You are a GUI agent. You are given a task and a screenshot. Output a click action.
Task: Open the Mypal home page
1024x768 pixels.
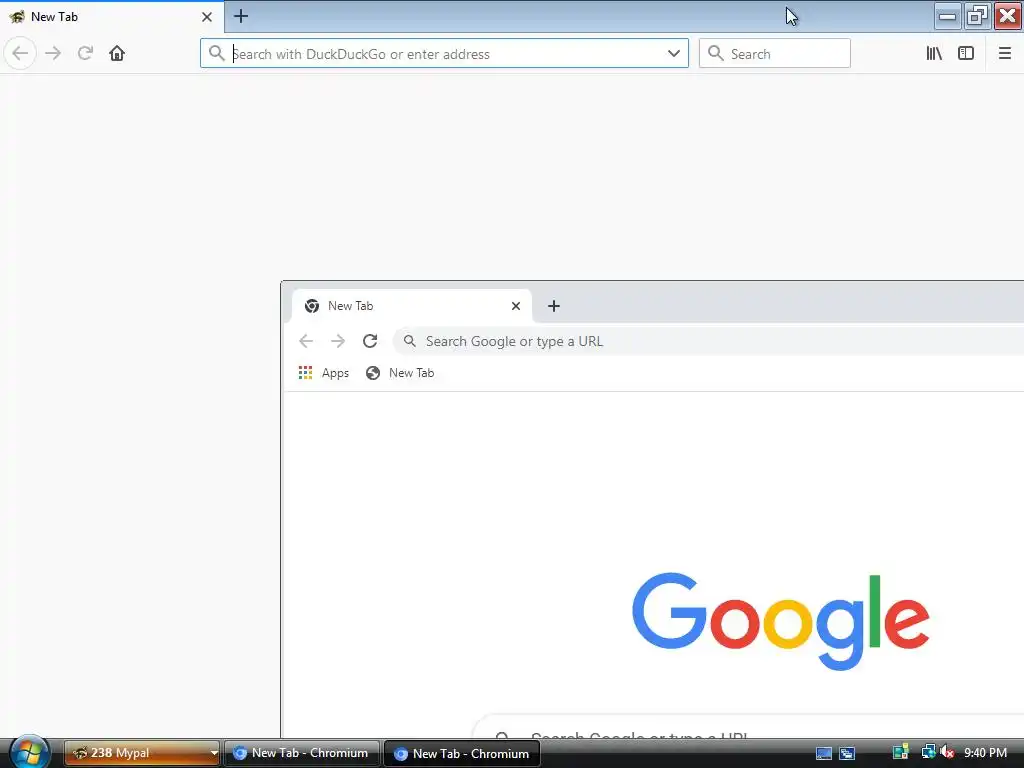click(117, 53)
